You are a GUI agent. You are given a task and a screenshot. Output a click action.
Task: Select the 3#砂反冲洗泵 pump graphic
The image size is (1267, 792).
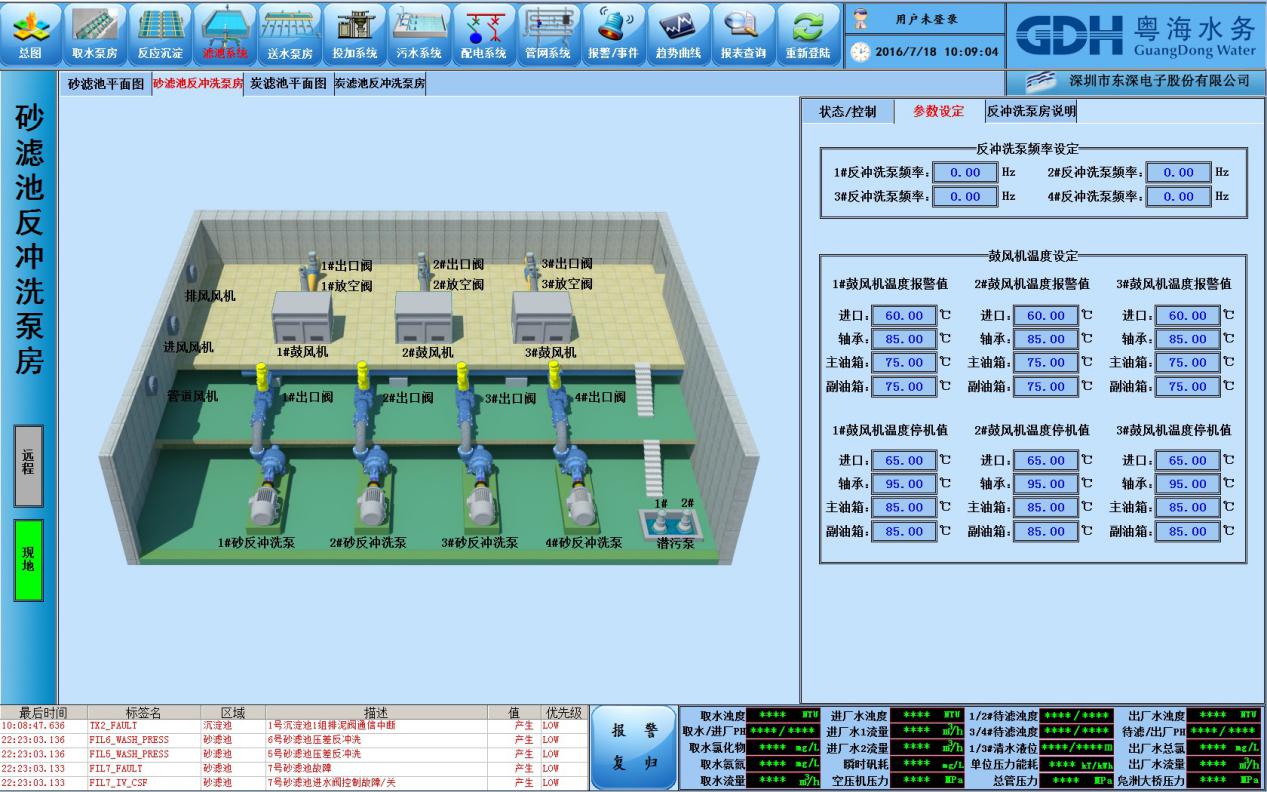(479, 500)
